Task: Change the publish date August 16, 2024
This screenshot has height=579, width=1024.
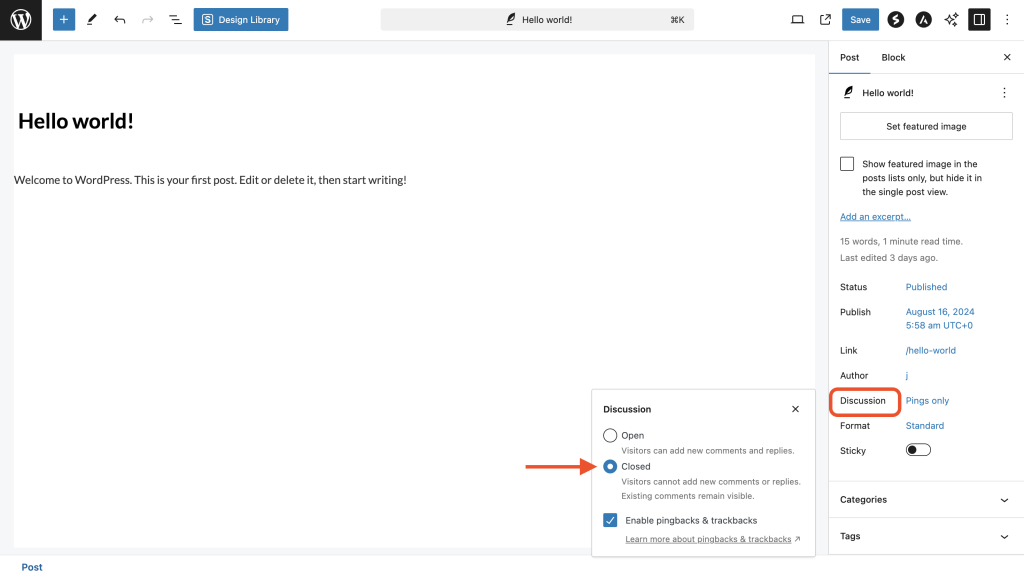Action: [940, 319]
